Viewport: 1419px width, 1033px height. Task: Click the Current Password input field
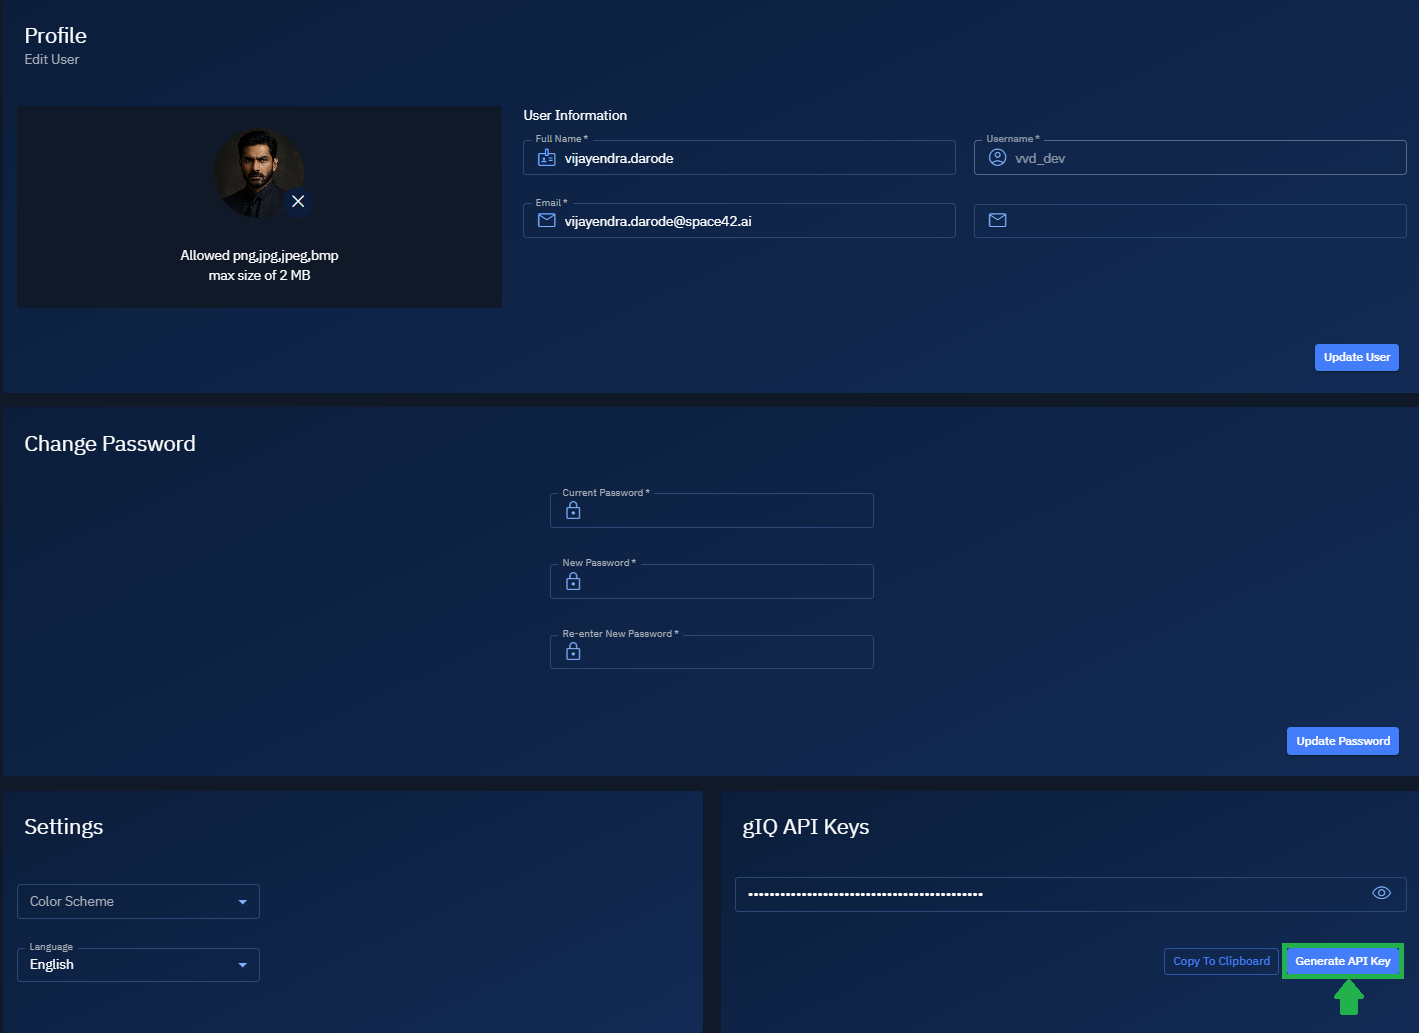click(x=720, y=510)
